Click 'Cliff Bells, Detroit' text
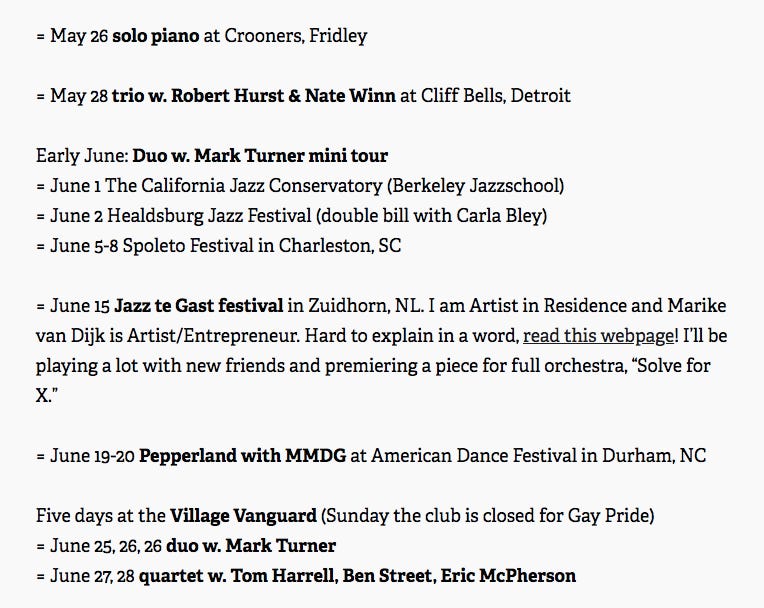 coord(496,95)
